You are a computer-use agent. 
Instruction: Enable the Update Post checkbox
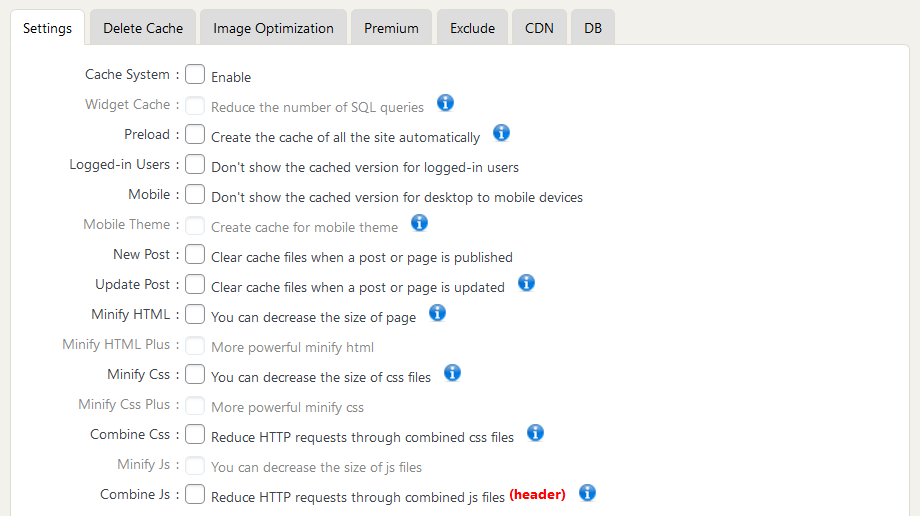click(195, 284)
